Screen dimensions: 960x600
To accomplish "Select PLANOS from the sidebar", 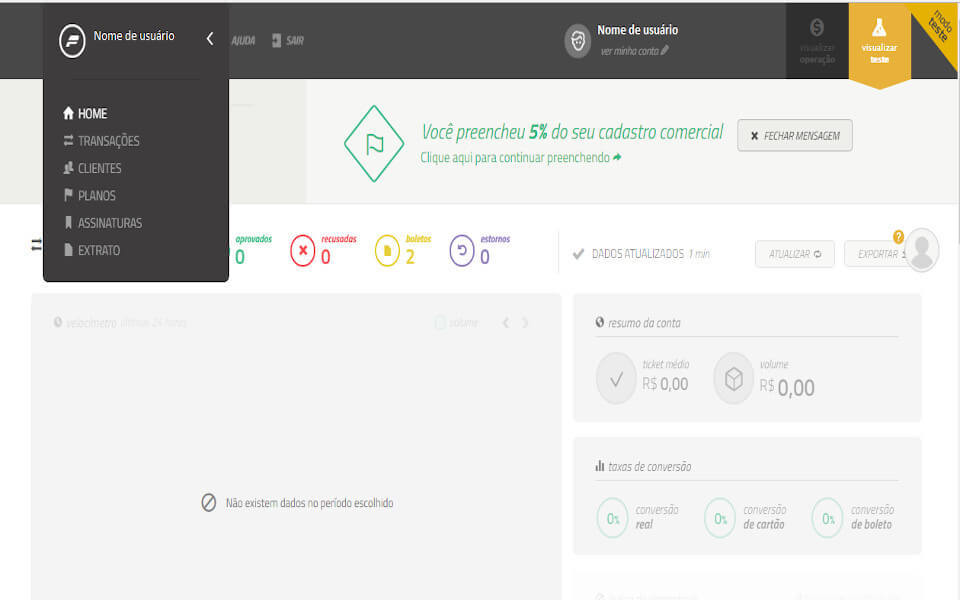I will (x=89, y=195).
